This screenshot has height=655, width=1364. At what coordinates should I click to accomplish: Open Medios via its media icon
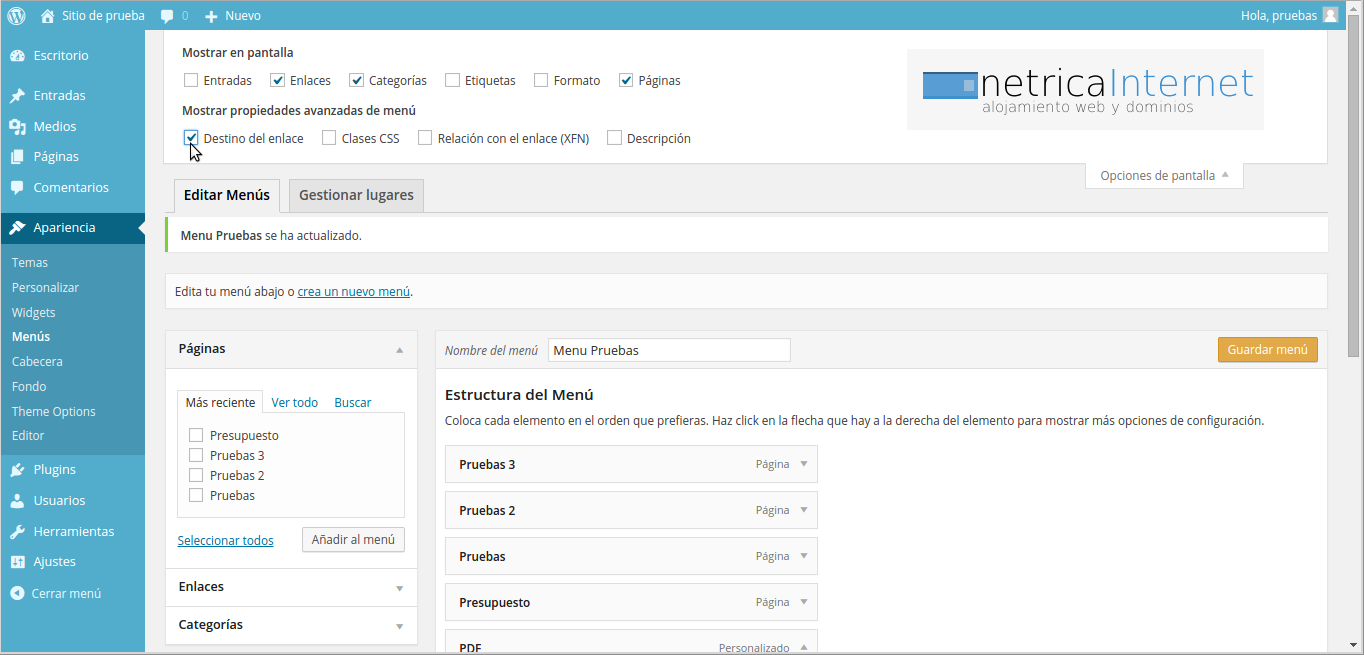click(x=17, y=127)
